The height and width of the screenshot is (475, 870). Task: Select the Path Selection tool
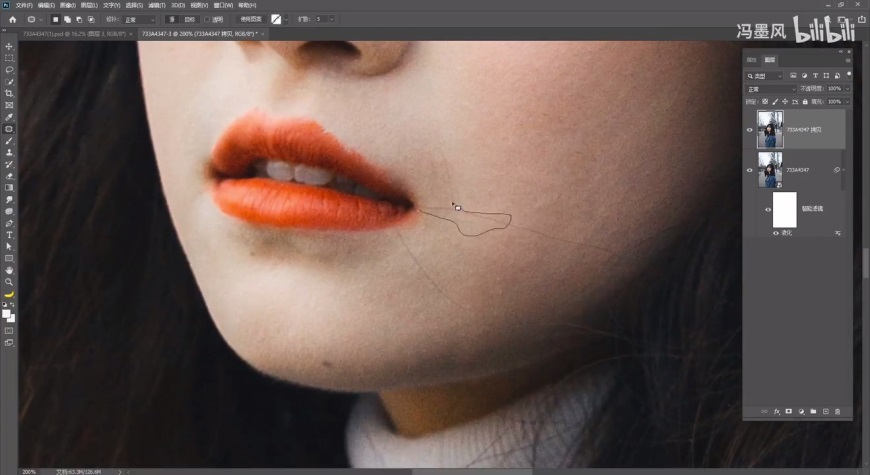pos(9,246)
